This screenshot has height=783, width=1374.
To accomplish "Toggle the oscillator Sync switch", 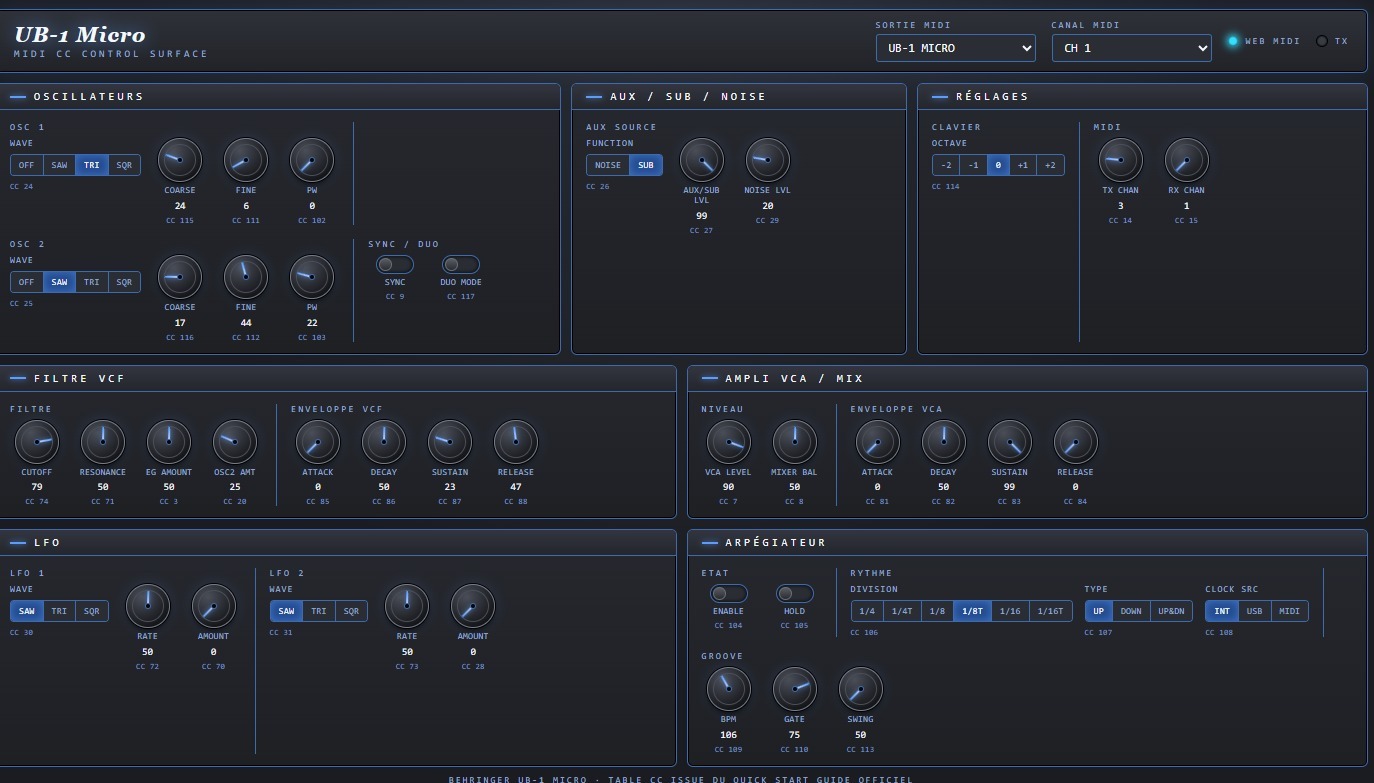I will 395,264.
